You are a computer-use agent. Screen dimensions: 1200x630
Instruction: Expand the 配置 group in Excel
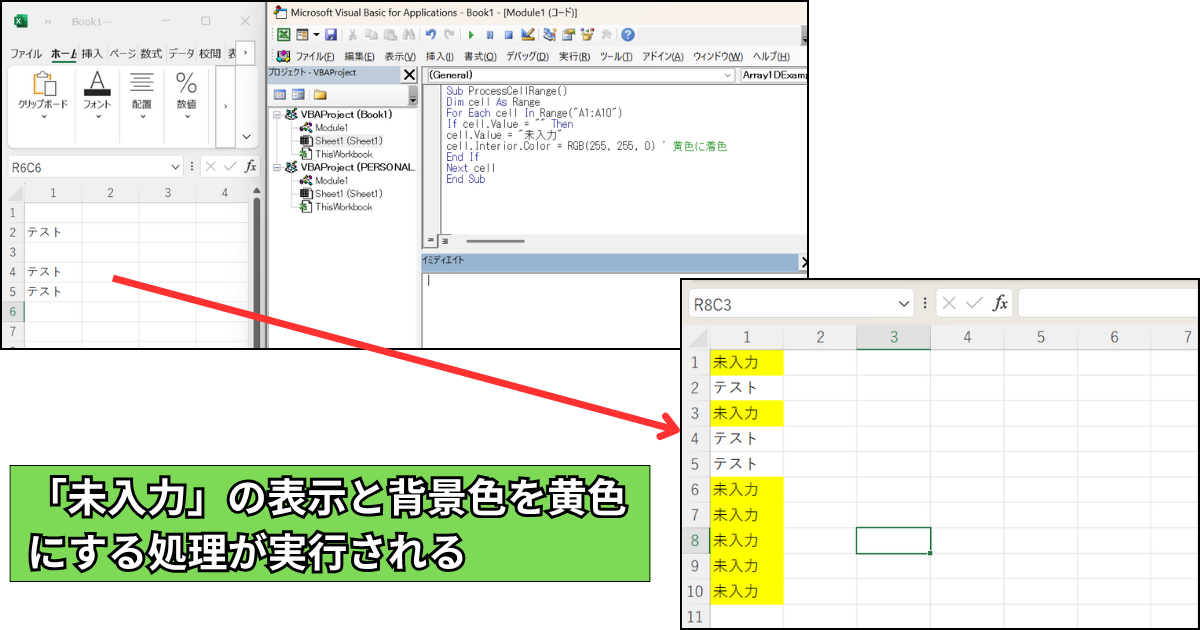[142, 117]
